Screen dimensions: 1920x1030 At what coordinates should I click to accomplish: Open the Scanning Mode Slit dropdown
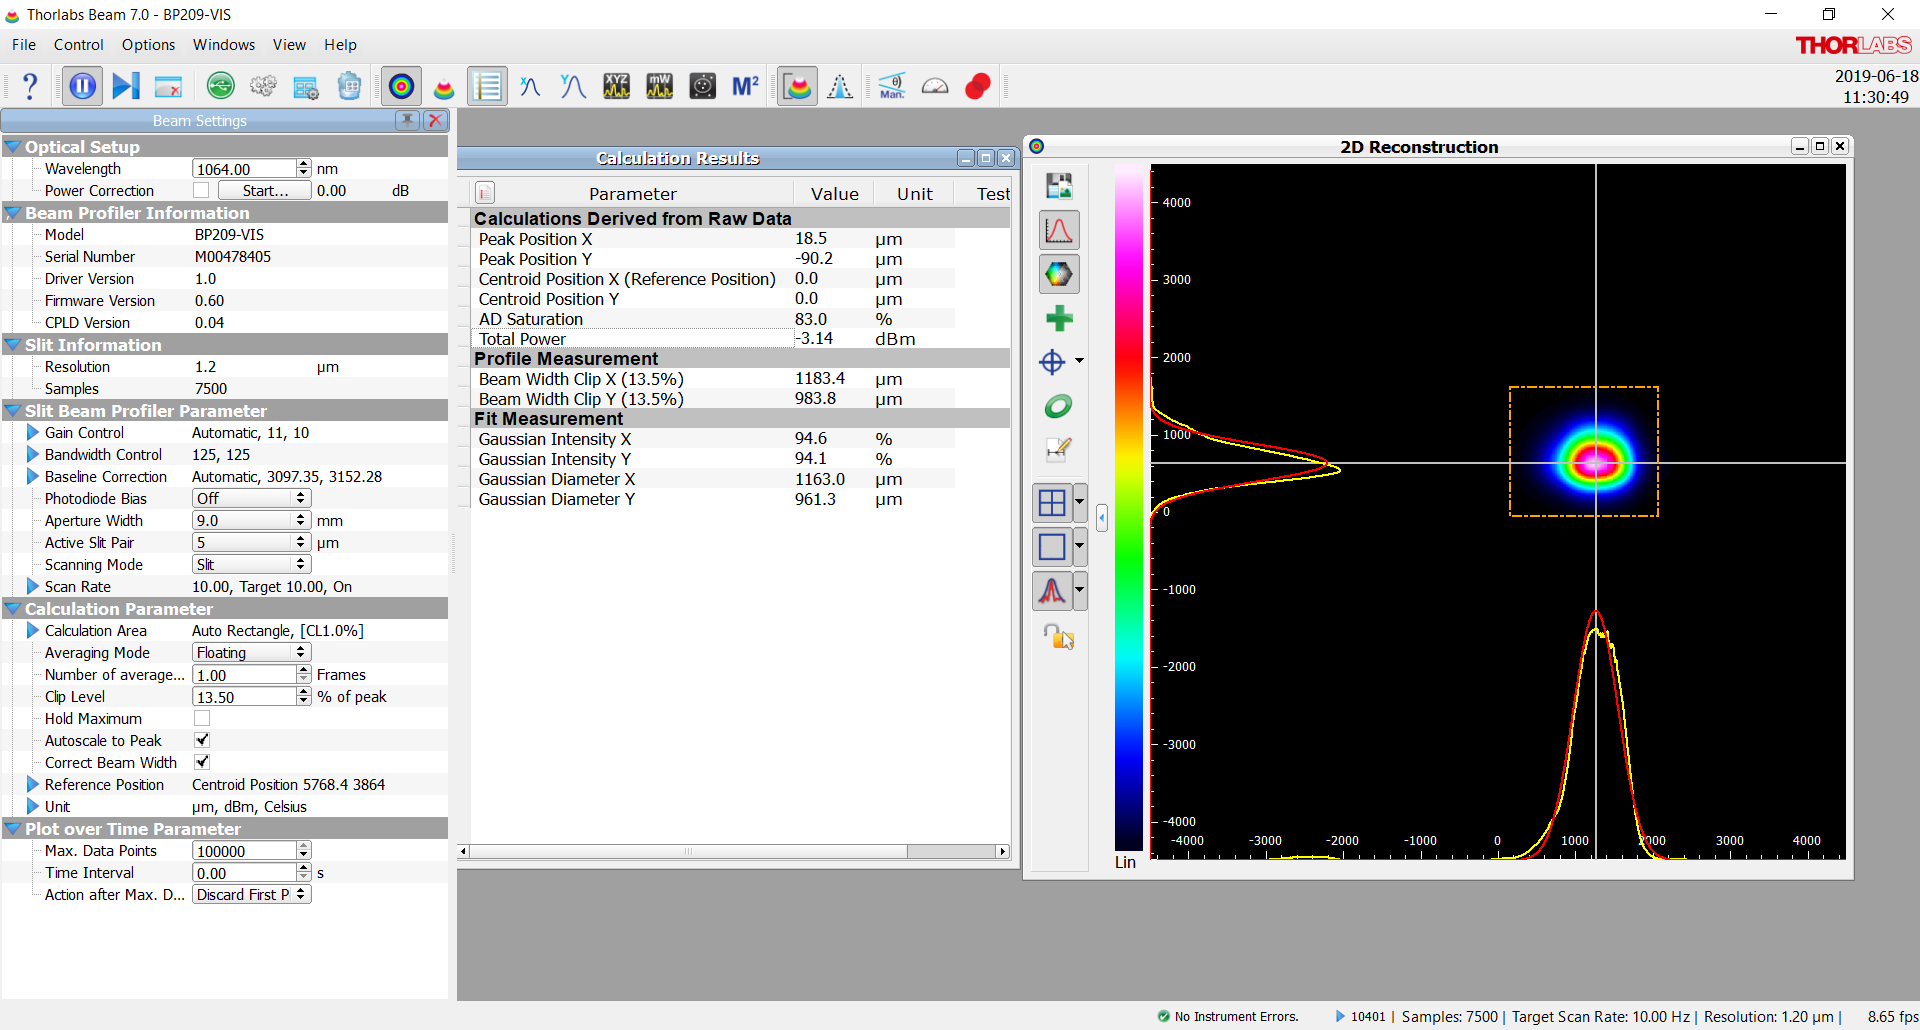[252, 564]
